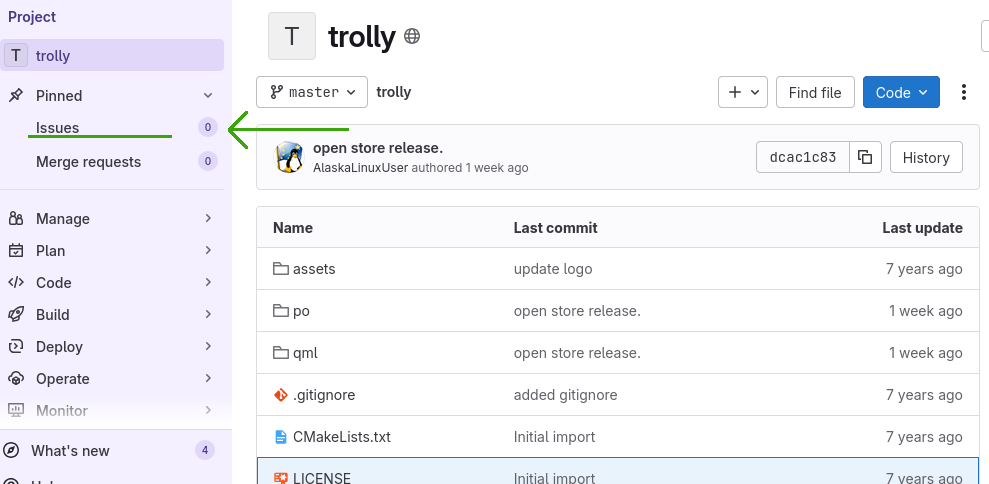Viewport: 989px width, 484px height.
Task: Open Merge requests in the sidebar
Action: tap(89, 162)
